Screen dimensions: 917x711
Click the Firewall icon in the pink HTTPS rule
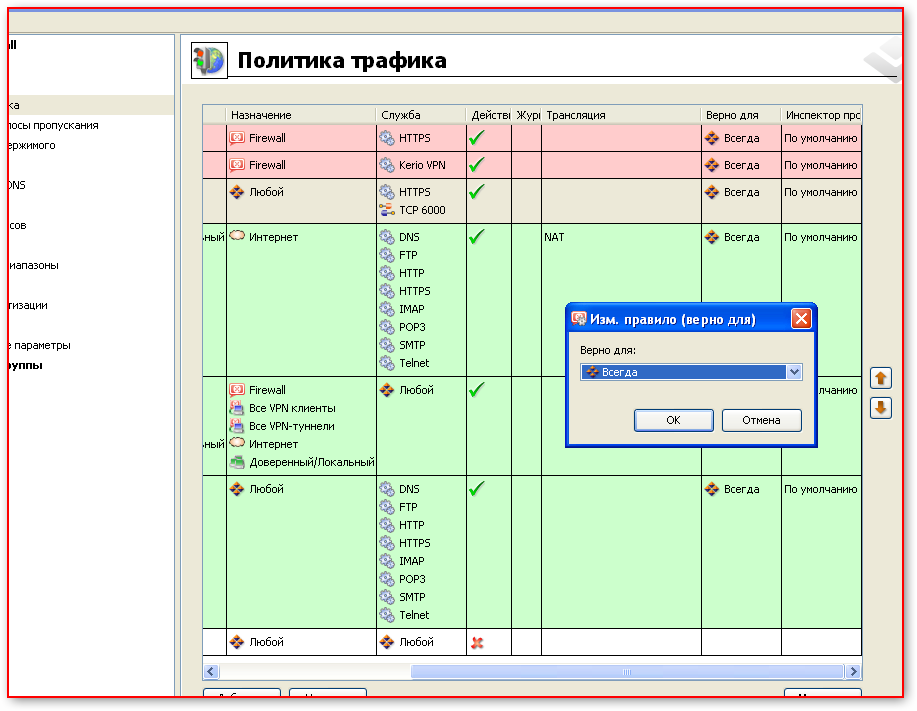[x=237, y=138]
